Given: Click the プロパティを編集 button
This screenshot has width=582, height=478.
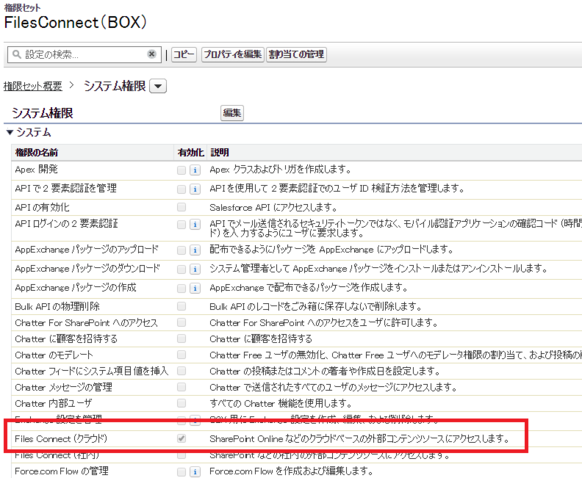Looking at the screenshot, I should tap(233, 55).
